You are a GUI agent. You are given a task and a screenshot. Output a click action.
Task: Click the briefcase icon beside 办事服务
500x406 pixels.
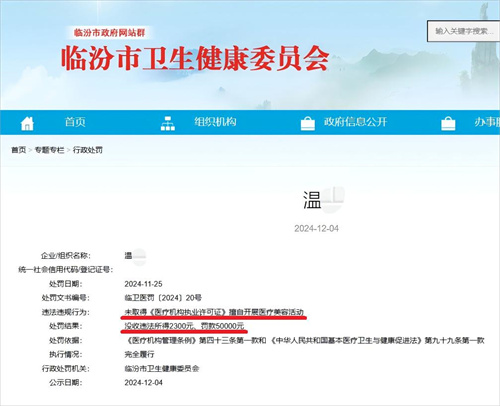coord(448,123)
